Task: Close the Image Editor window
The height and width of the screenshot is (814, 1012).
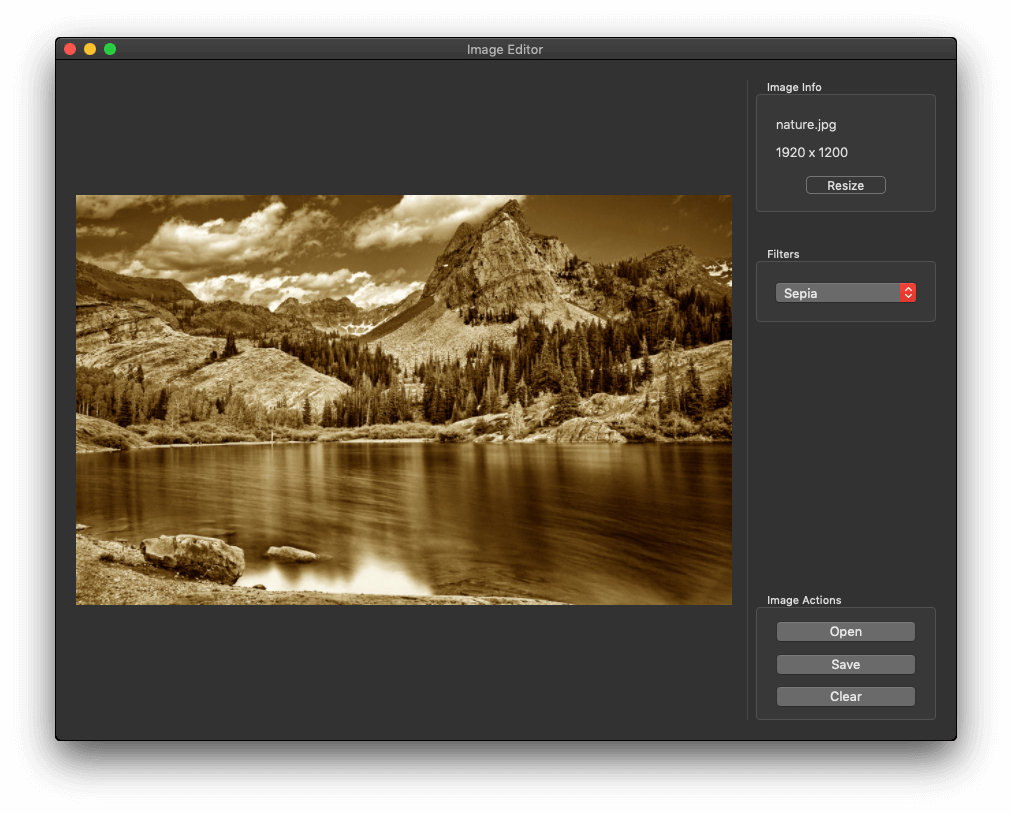Action: point(70,49)
